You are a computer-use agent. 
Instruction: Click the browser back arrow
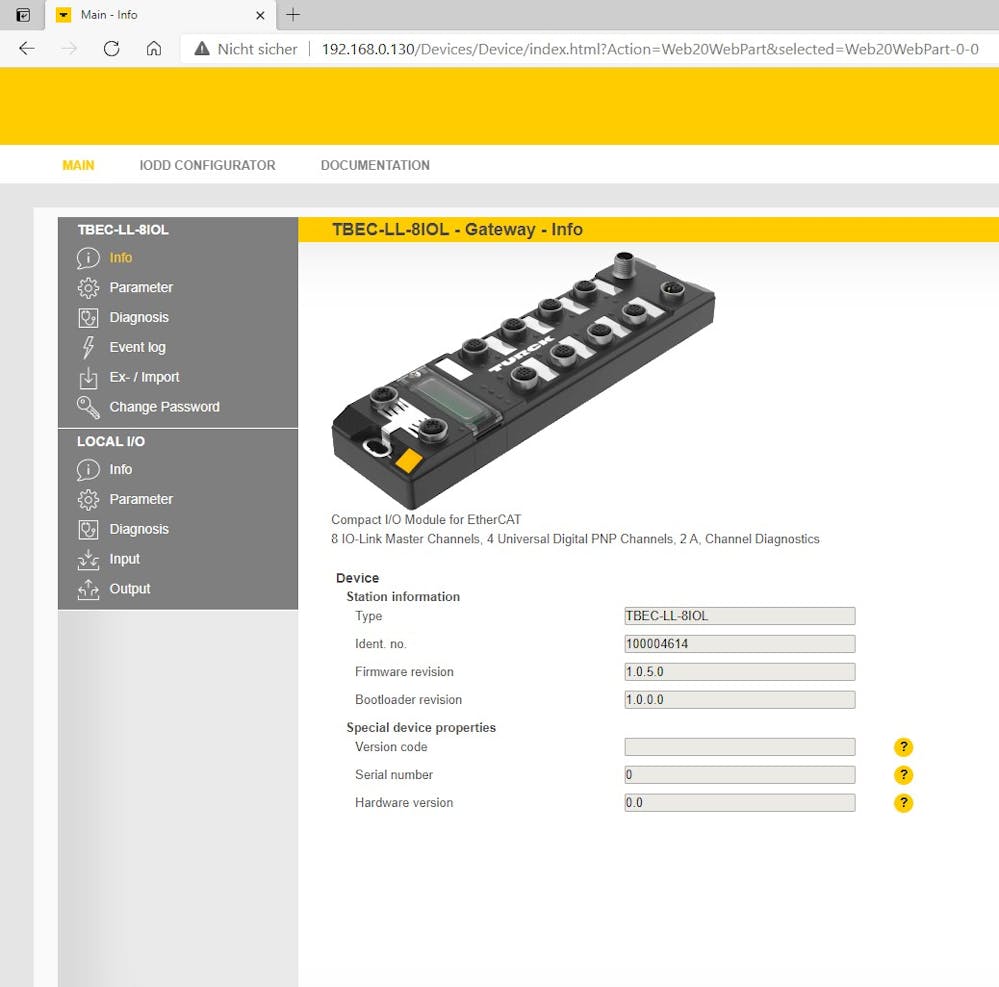point(27,48)
